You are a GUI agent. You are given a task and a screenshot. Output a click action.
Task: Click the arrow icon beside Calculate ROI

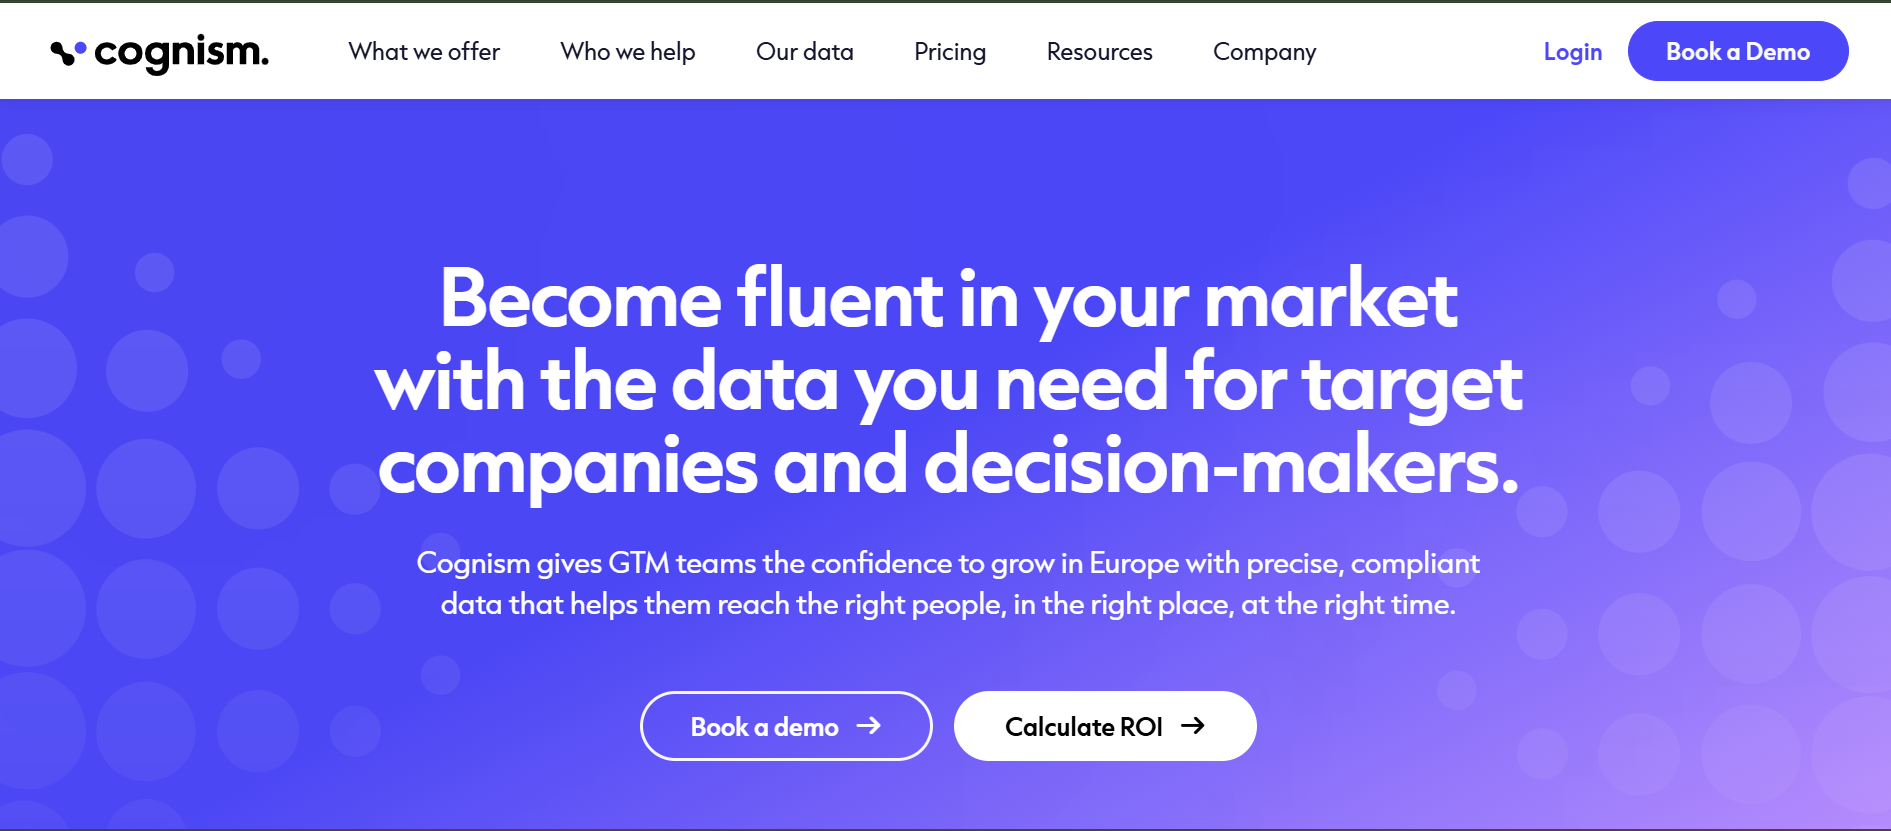point(1193,726)
